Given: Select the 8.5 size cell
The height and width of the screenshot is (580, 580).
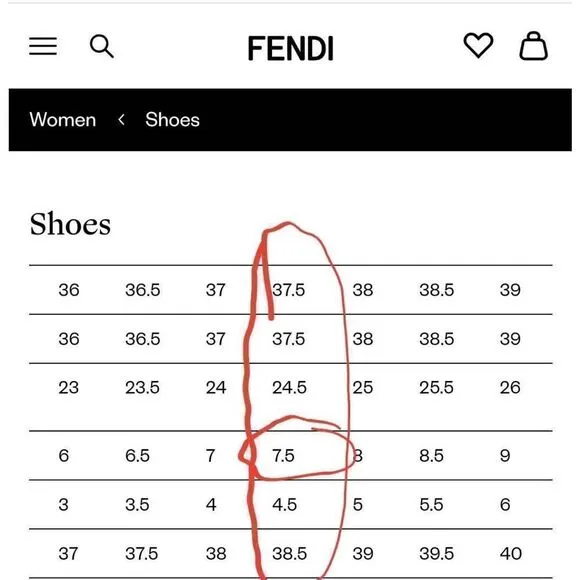Looking at the screenshot, I should pyautogui.click(x=431, y=456).
